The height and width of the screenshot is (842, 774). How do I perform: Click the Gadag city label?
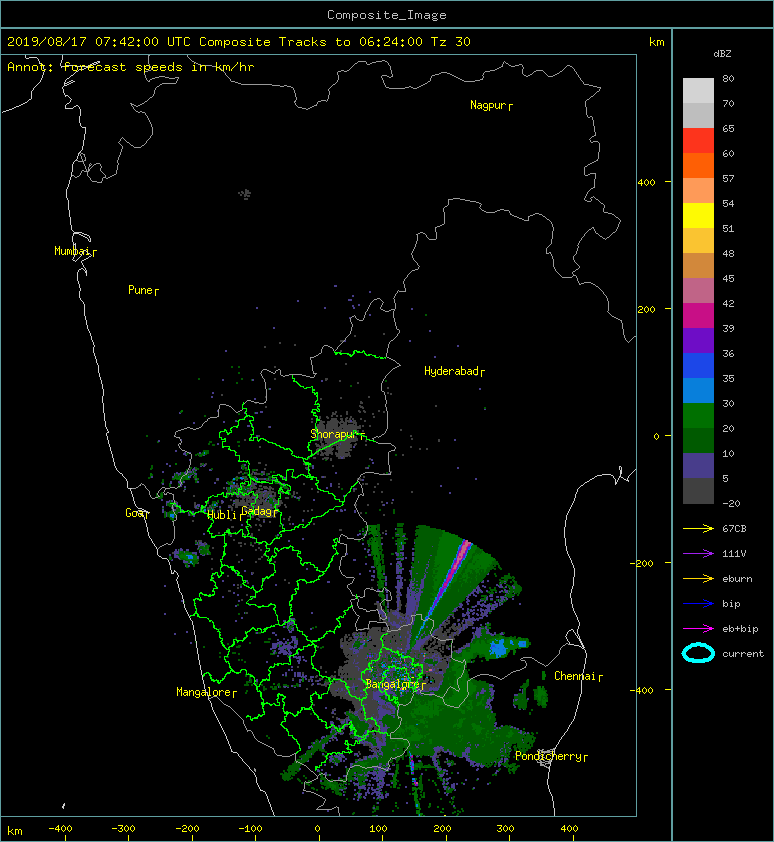[x=257, y=511]
